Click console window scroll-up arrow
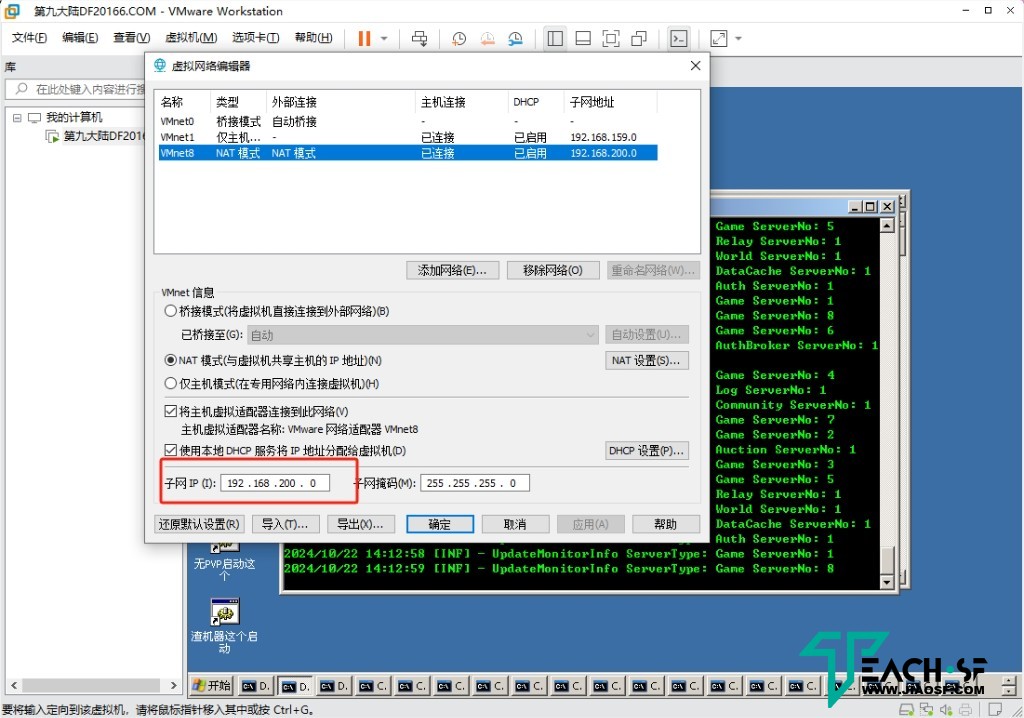 (886, 226)
